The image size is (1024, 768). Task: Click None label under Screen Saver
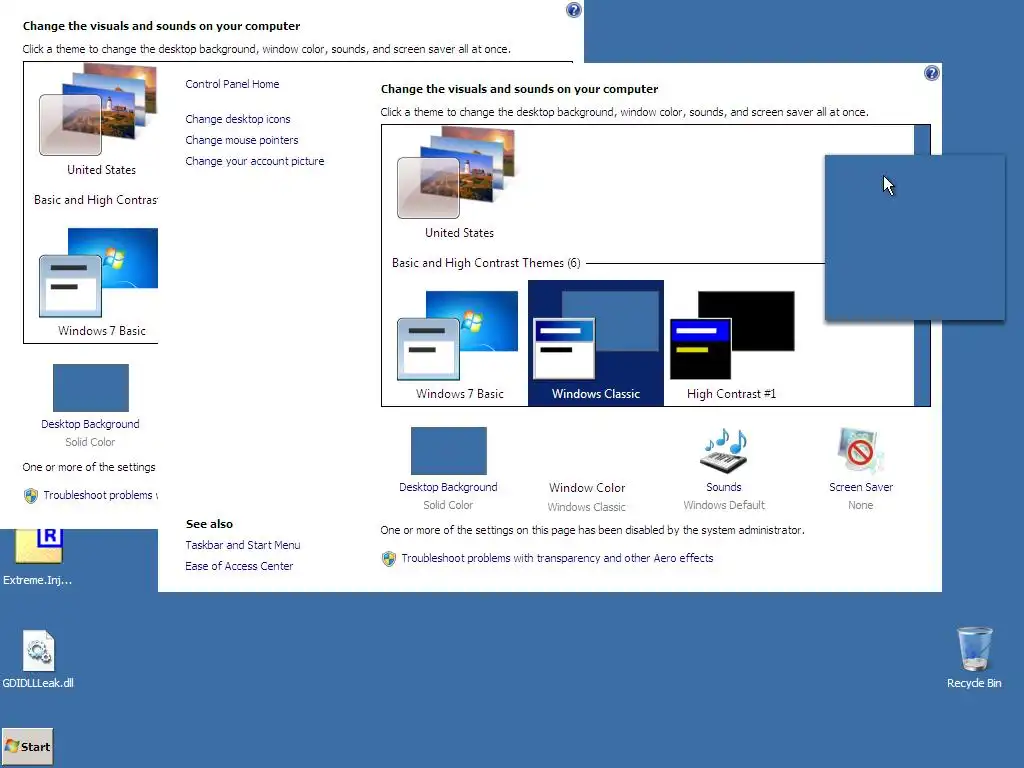click(x=860, y=505)
